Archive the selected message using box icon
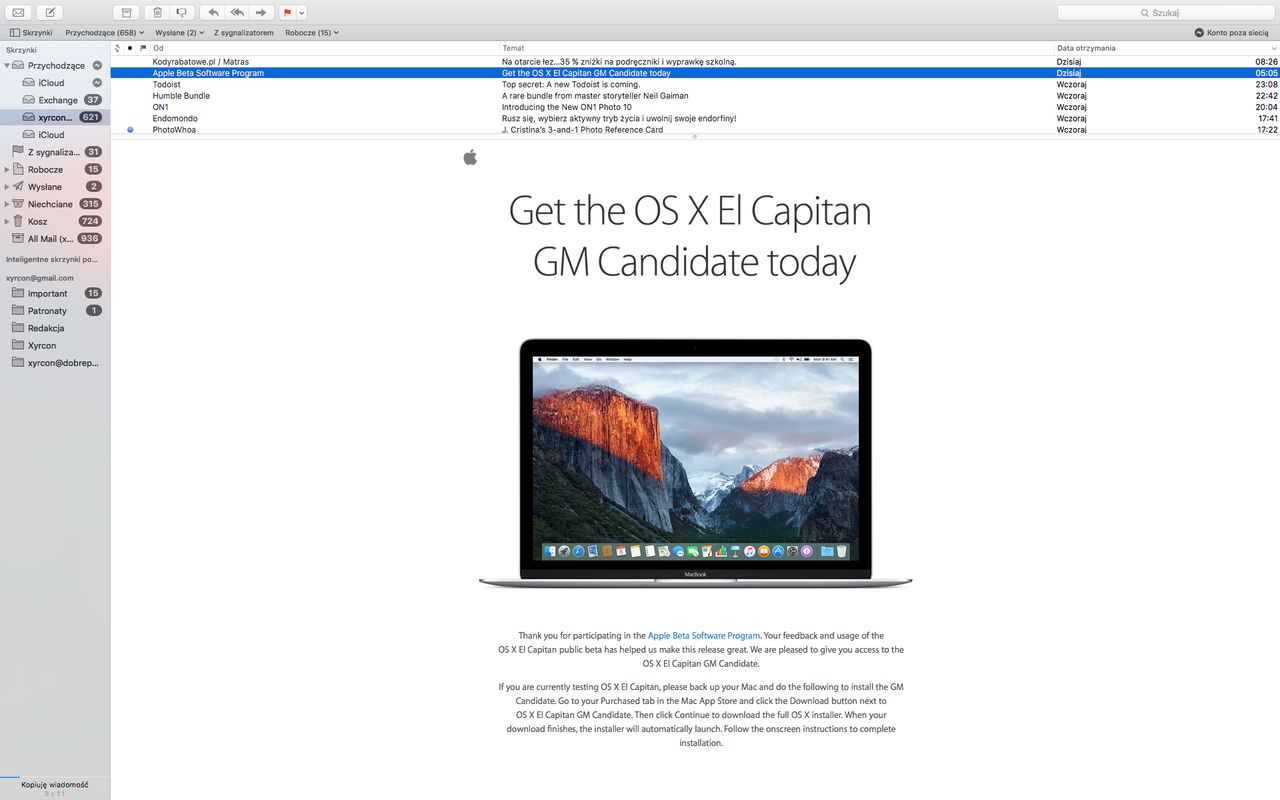 [x=125, y=12]
